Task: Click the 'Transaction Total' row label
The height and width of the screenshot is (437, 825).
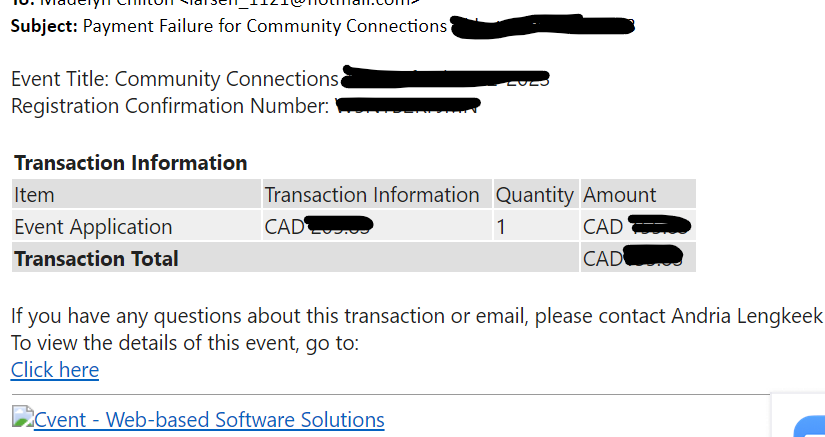Action: [96, 259]
